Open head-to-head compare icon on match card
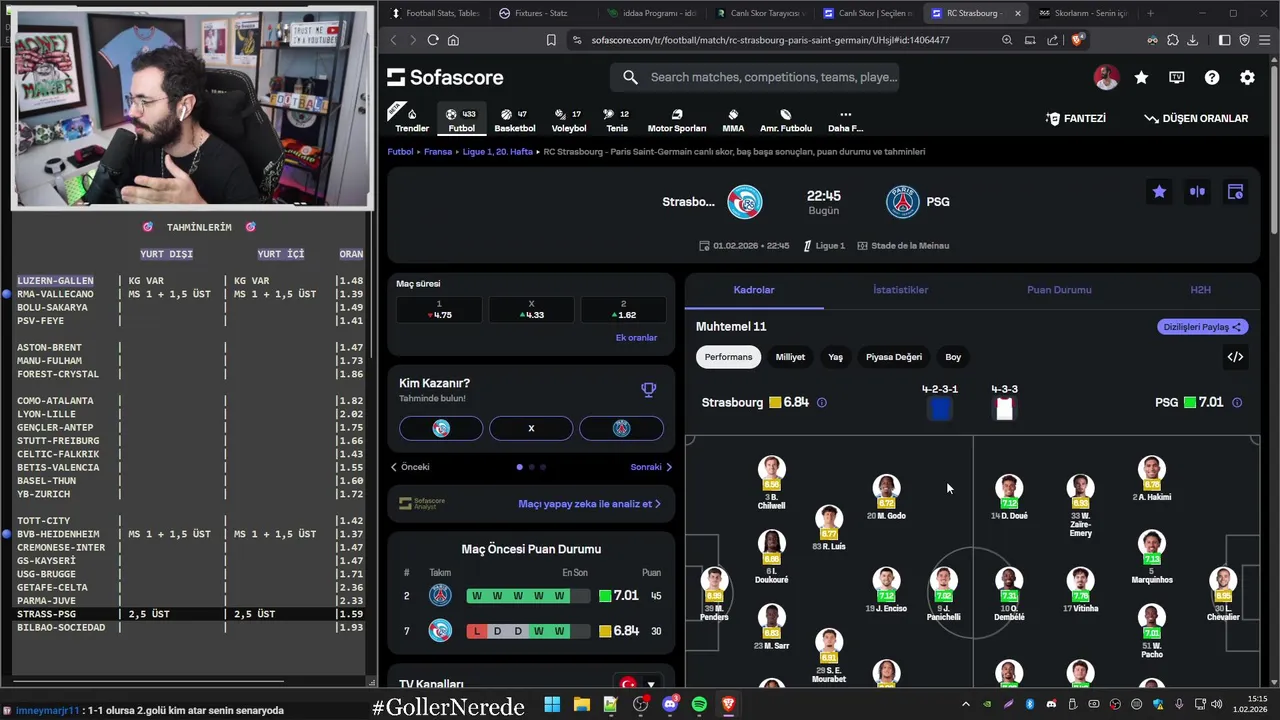Viewport: 1280px width, 720px height. (x=1197, y=192)
